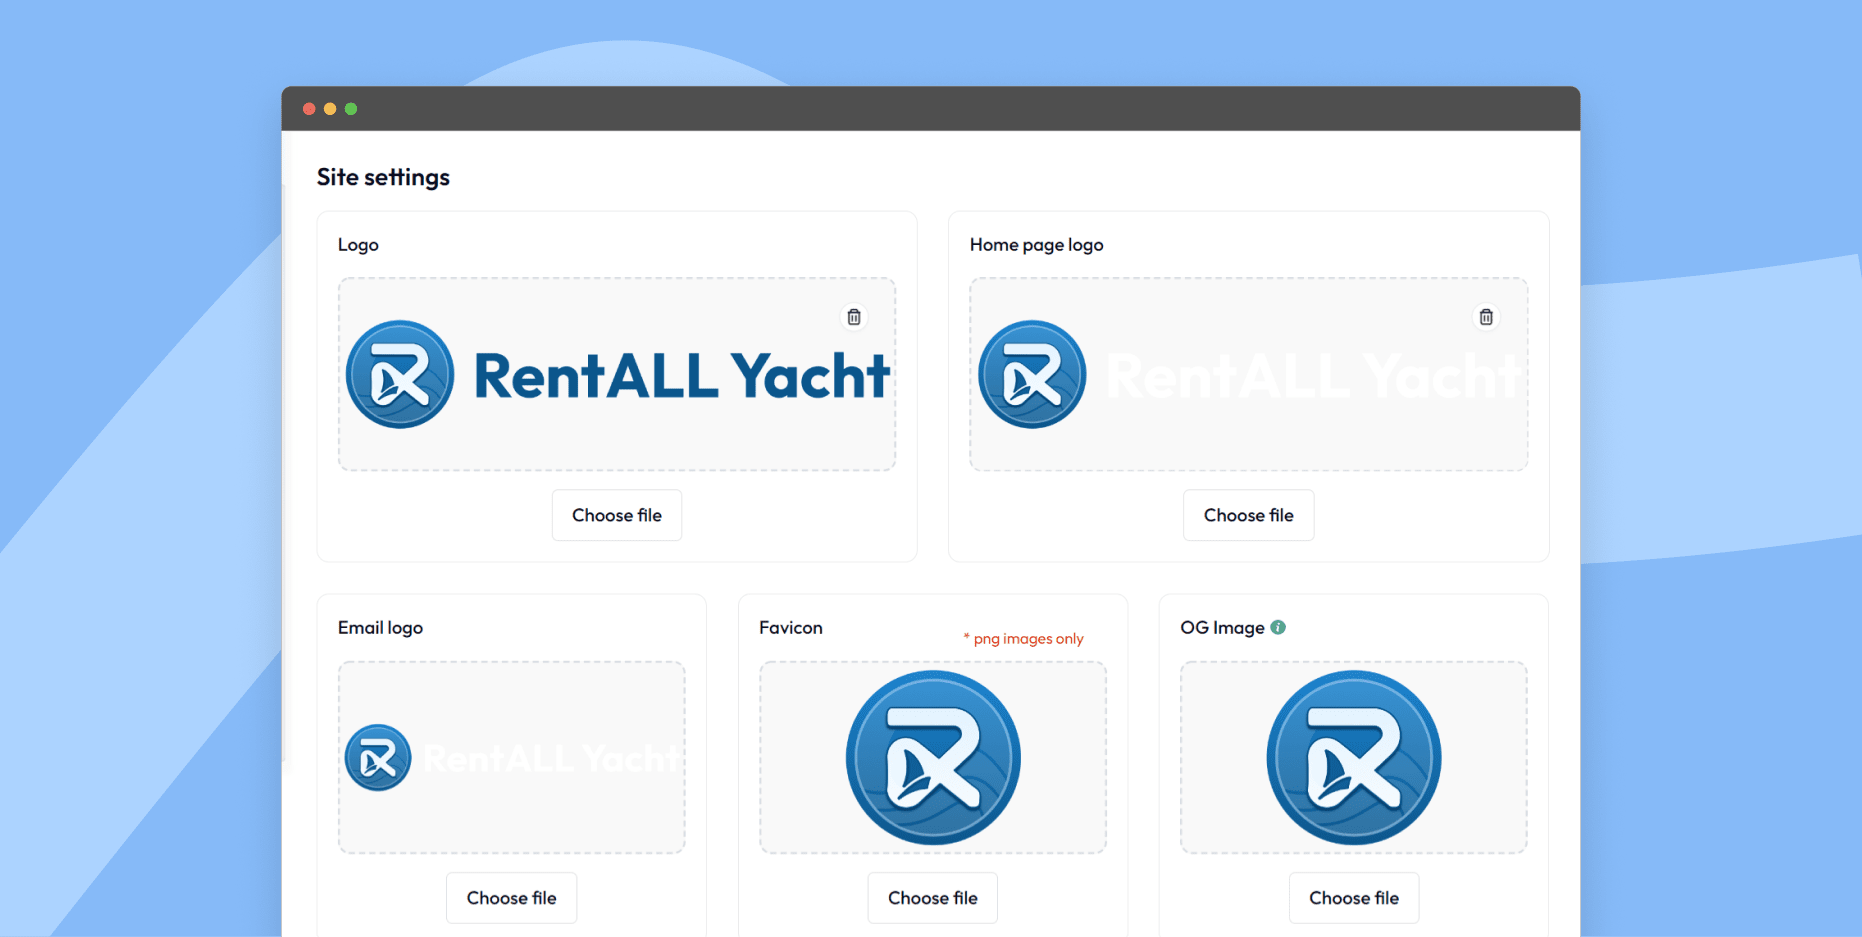Click the yellow minimize window dot
Screen dimensions: 1862x937
coord(330,109)
